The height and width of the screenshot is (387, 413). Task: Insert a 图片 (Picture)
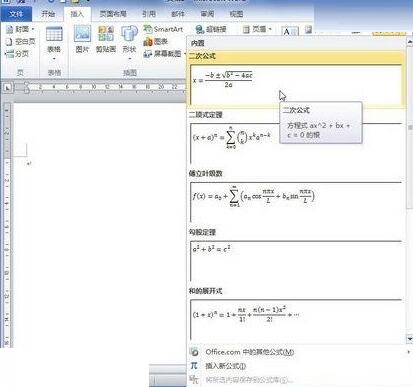tap(82, 39)
